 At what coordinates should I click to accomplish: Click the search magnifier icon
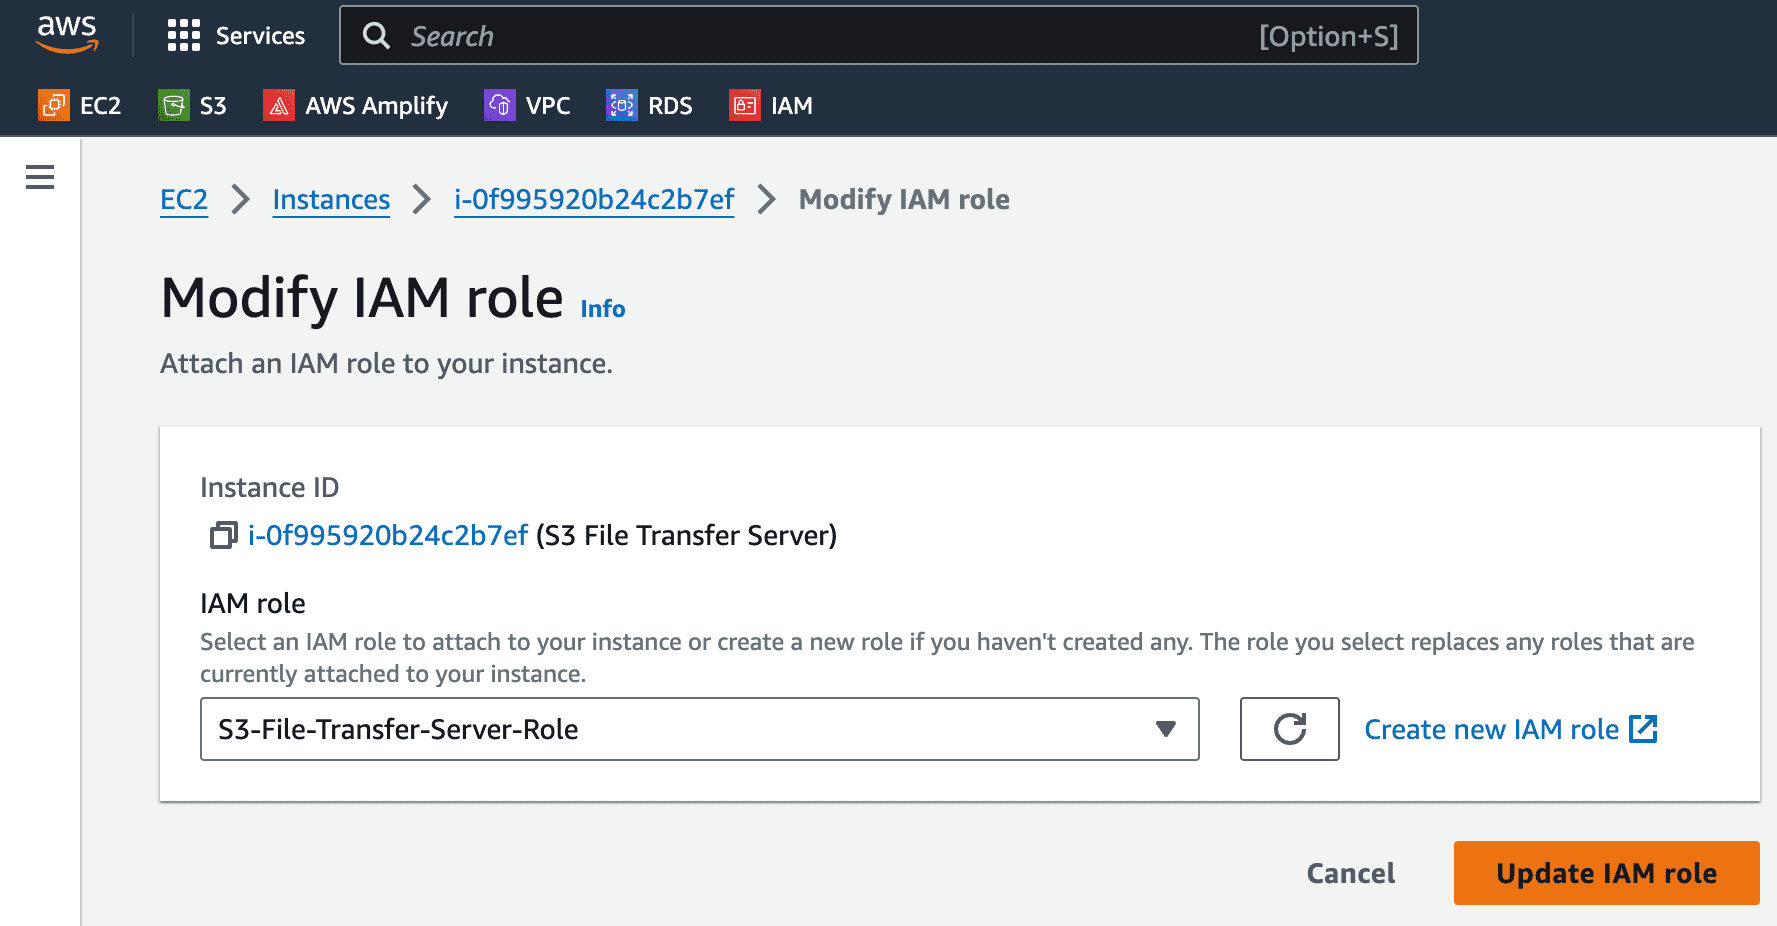[377, 36]
